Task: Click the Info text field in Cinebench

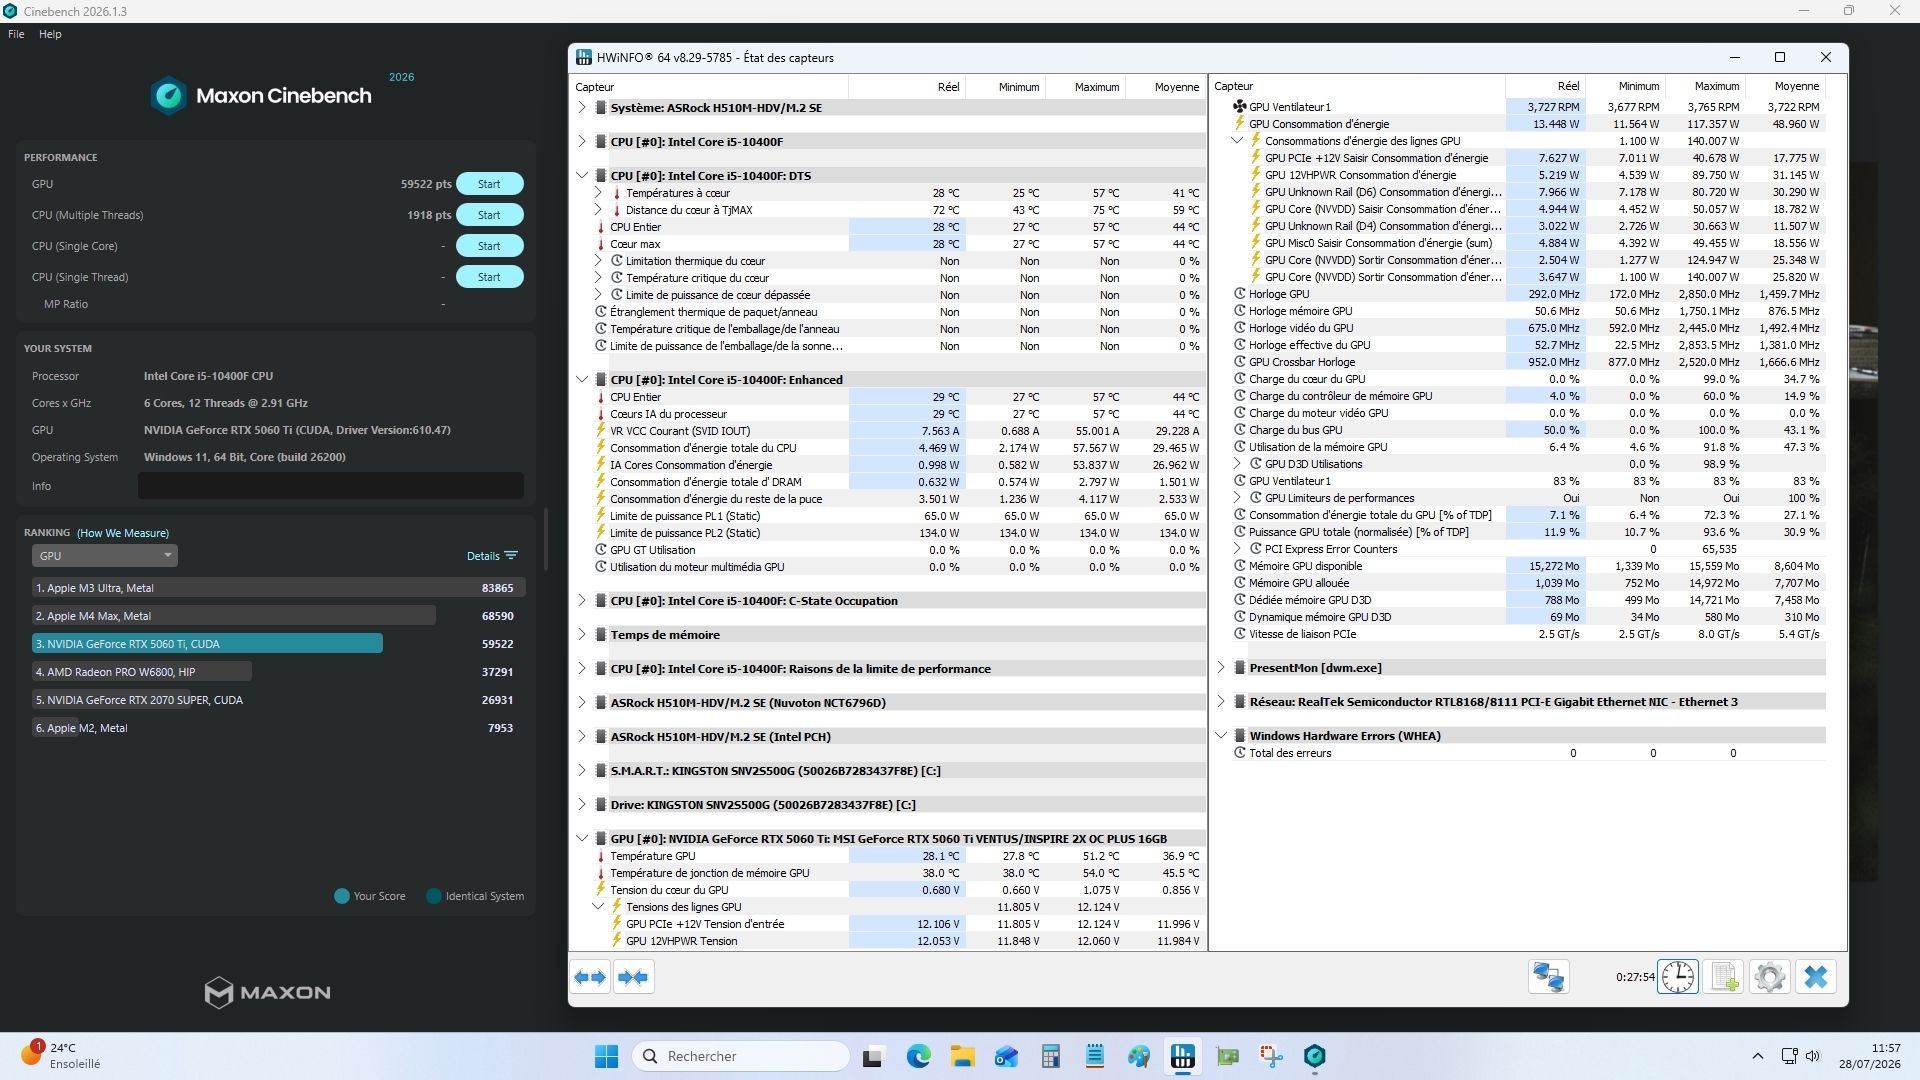Action: pos(330,486)
